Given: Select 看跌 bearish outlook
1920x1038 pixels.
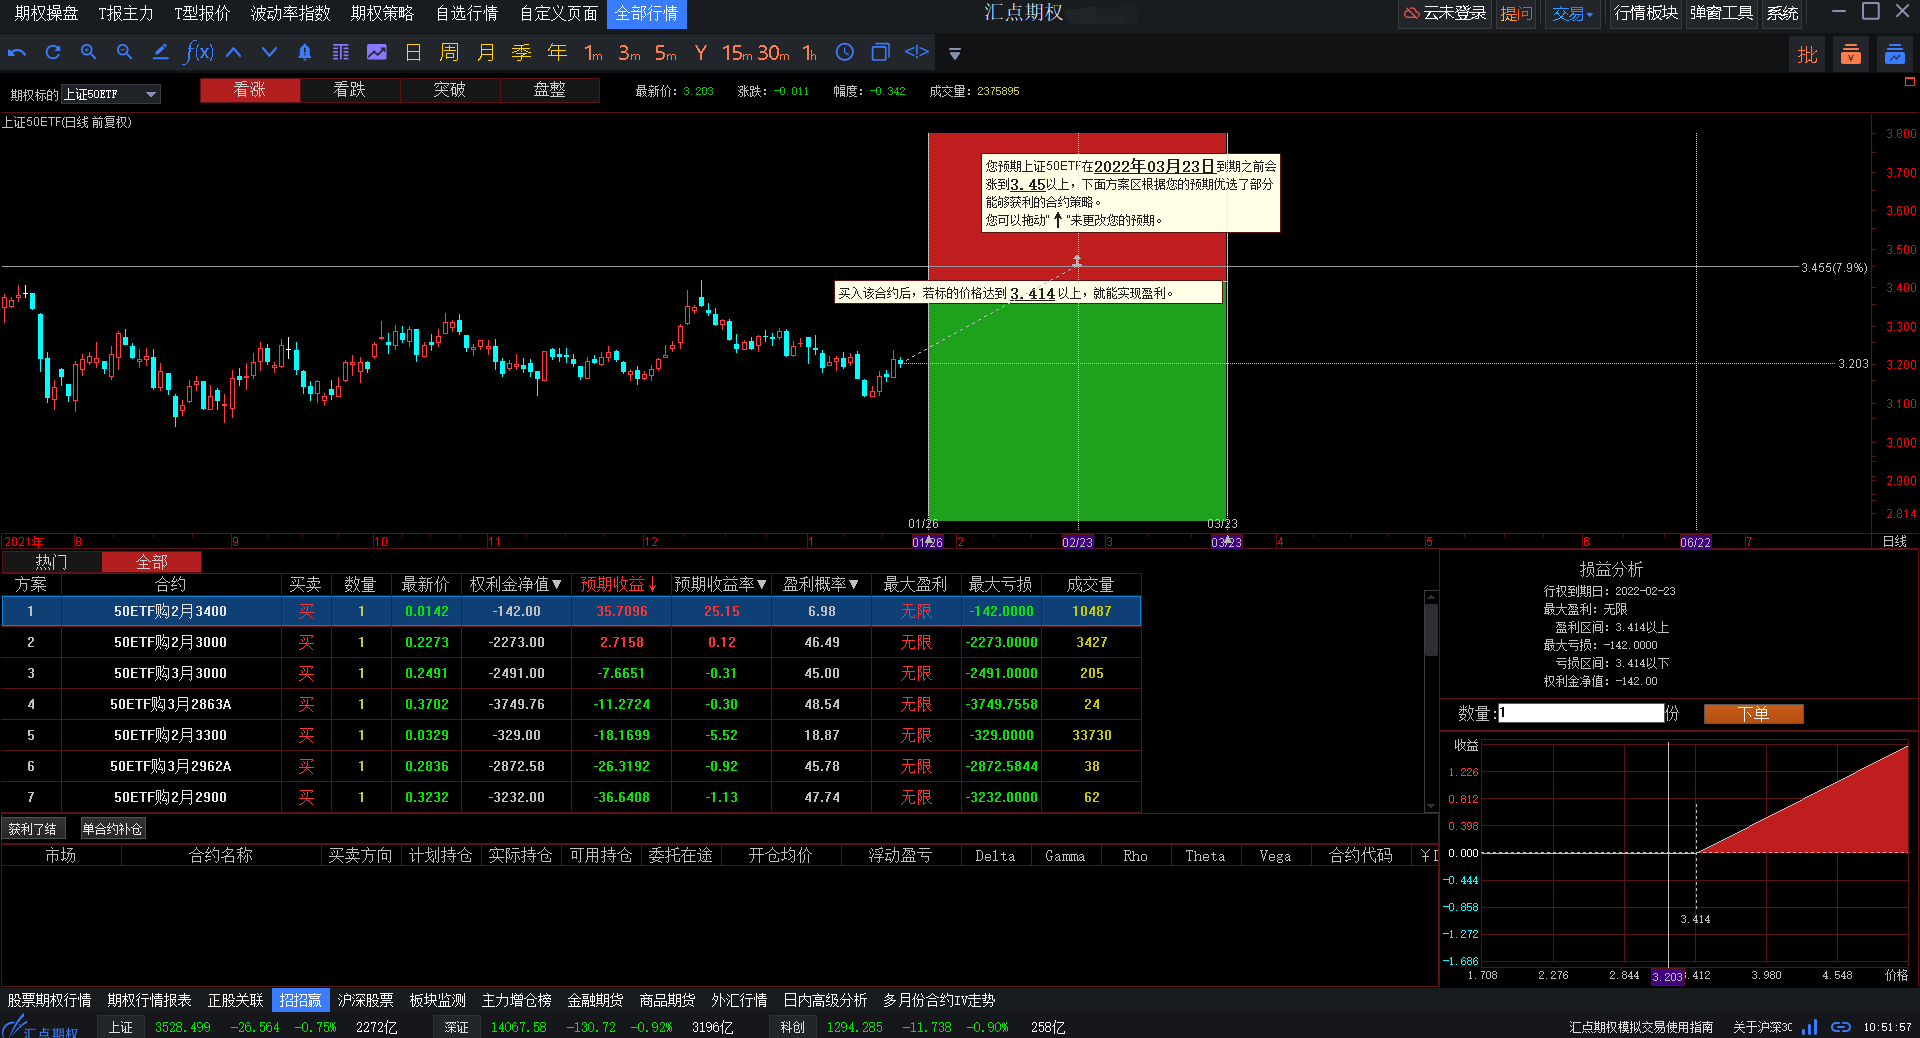Looking at the screenshot, I should pos(350,90).
